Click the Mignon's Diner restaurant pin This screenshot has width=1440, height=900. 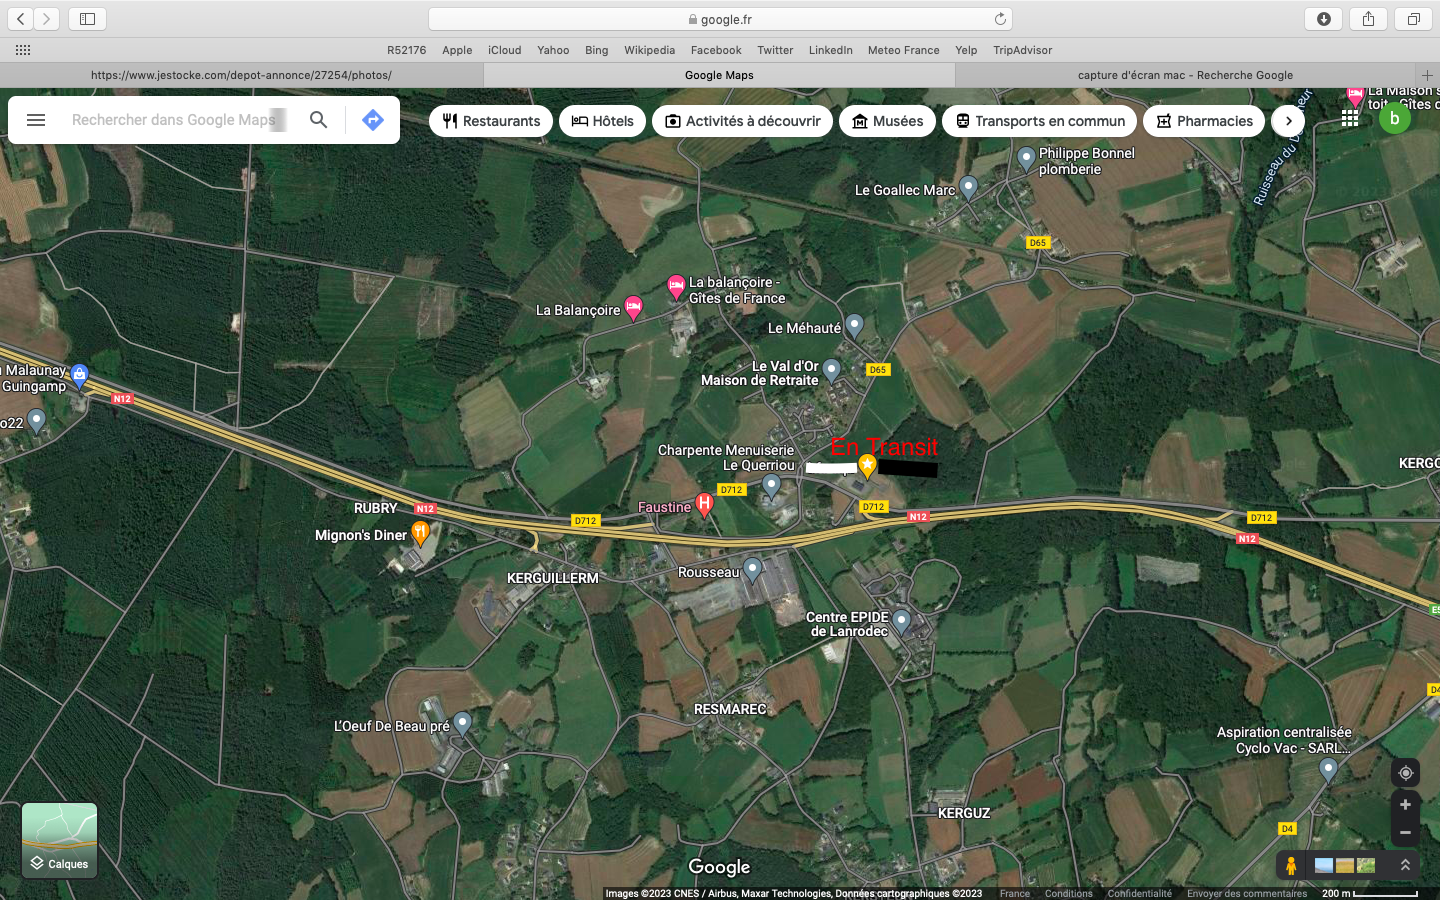[x=421, y=532]
